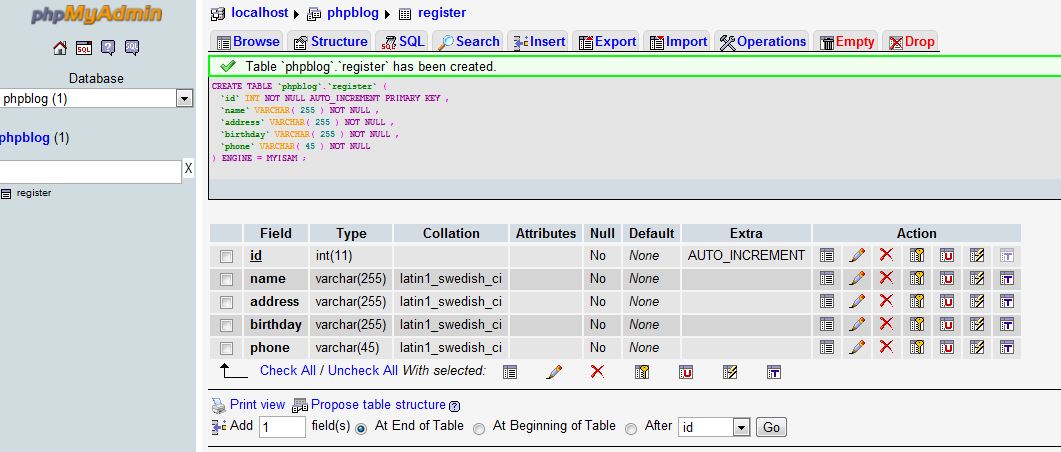
Task: Tick the checkbox for birthday field
Action: tap(226, 325)
